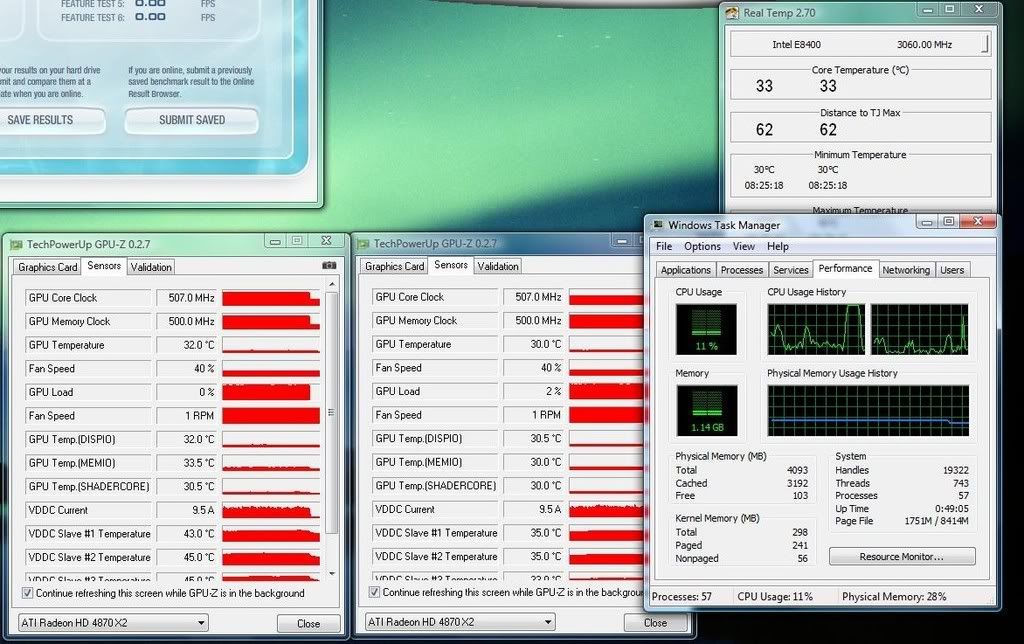Click the left GPU-Z window title icon

pos(15,243)
